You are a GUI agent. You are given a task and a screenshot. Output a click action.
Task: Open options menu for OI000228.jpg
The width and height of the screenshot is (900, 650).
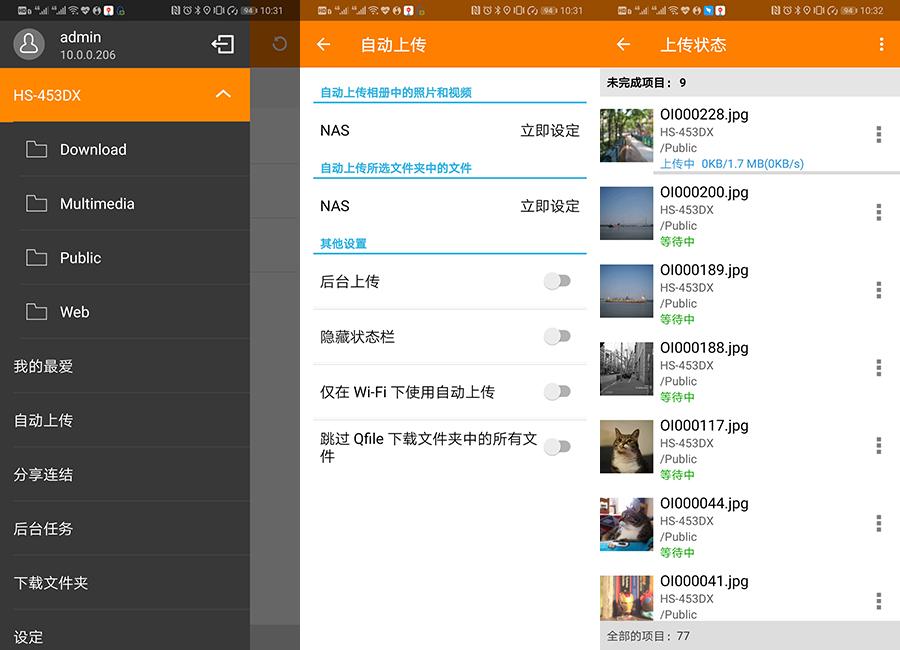(x=878, y=135)
